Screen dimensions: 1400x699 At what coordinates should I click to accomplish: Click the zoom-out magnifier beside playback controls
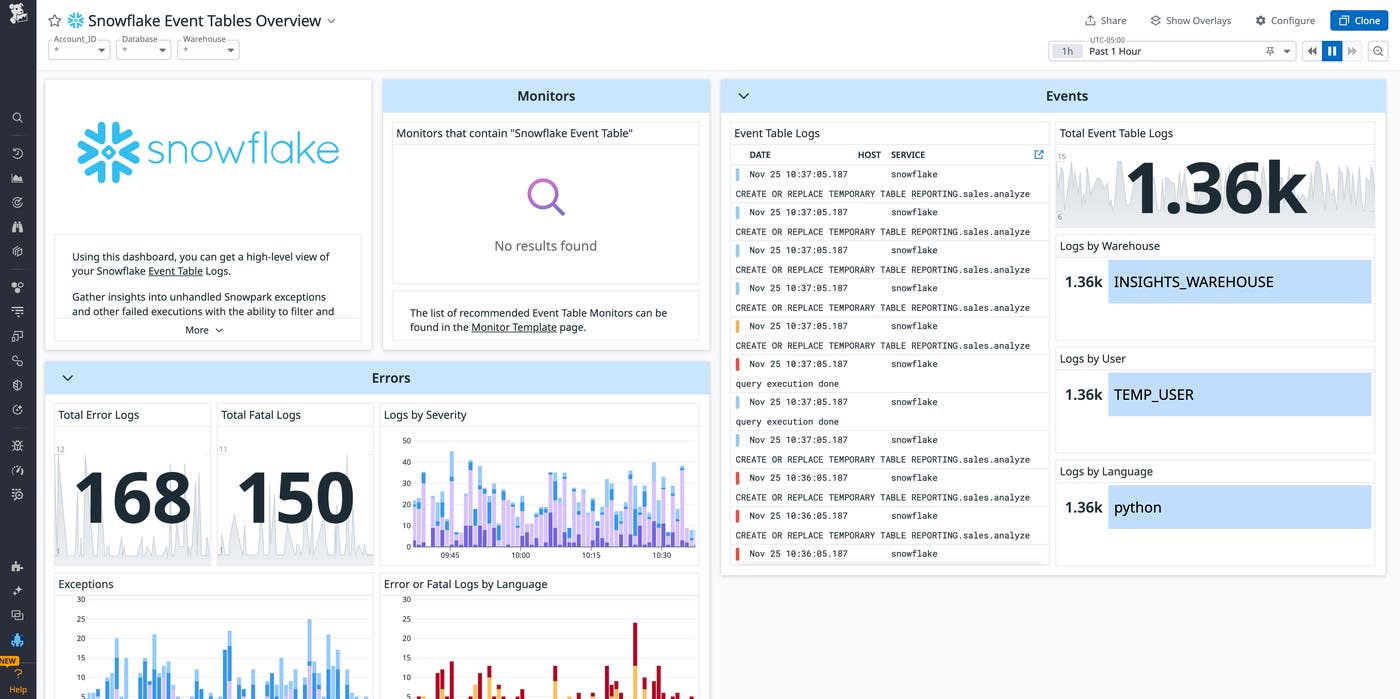click(1378, 50)
